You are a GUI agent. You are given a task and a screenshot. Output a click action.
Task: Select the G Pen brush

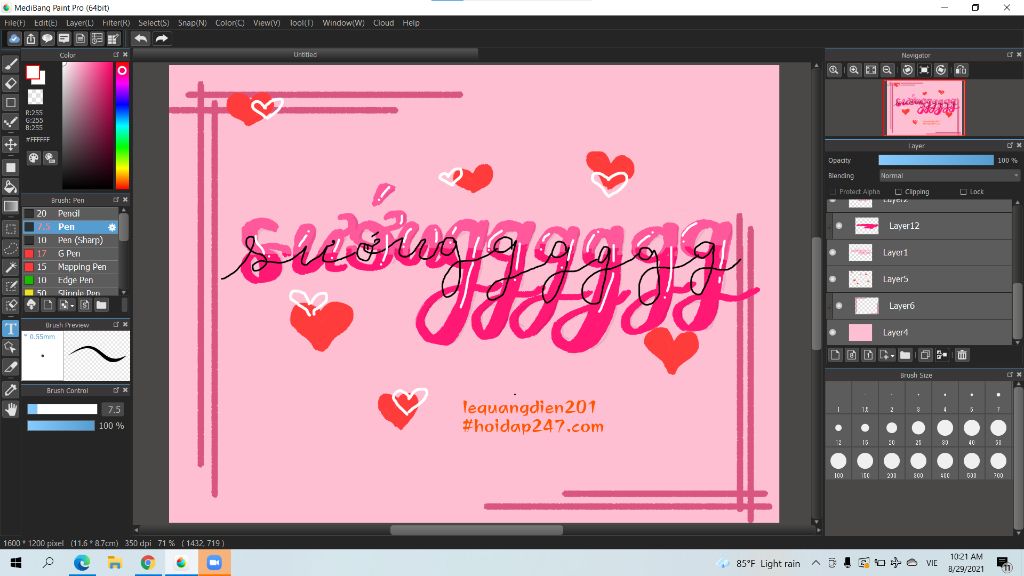tap(71, 253)
